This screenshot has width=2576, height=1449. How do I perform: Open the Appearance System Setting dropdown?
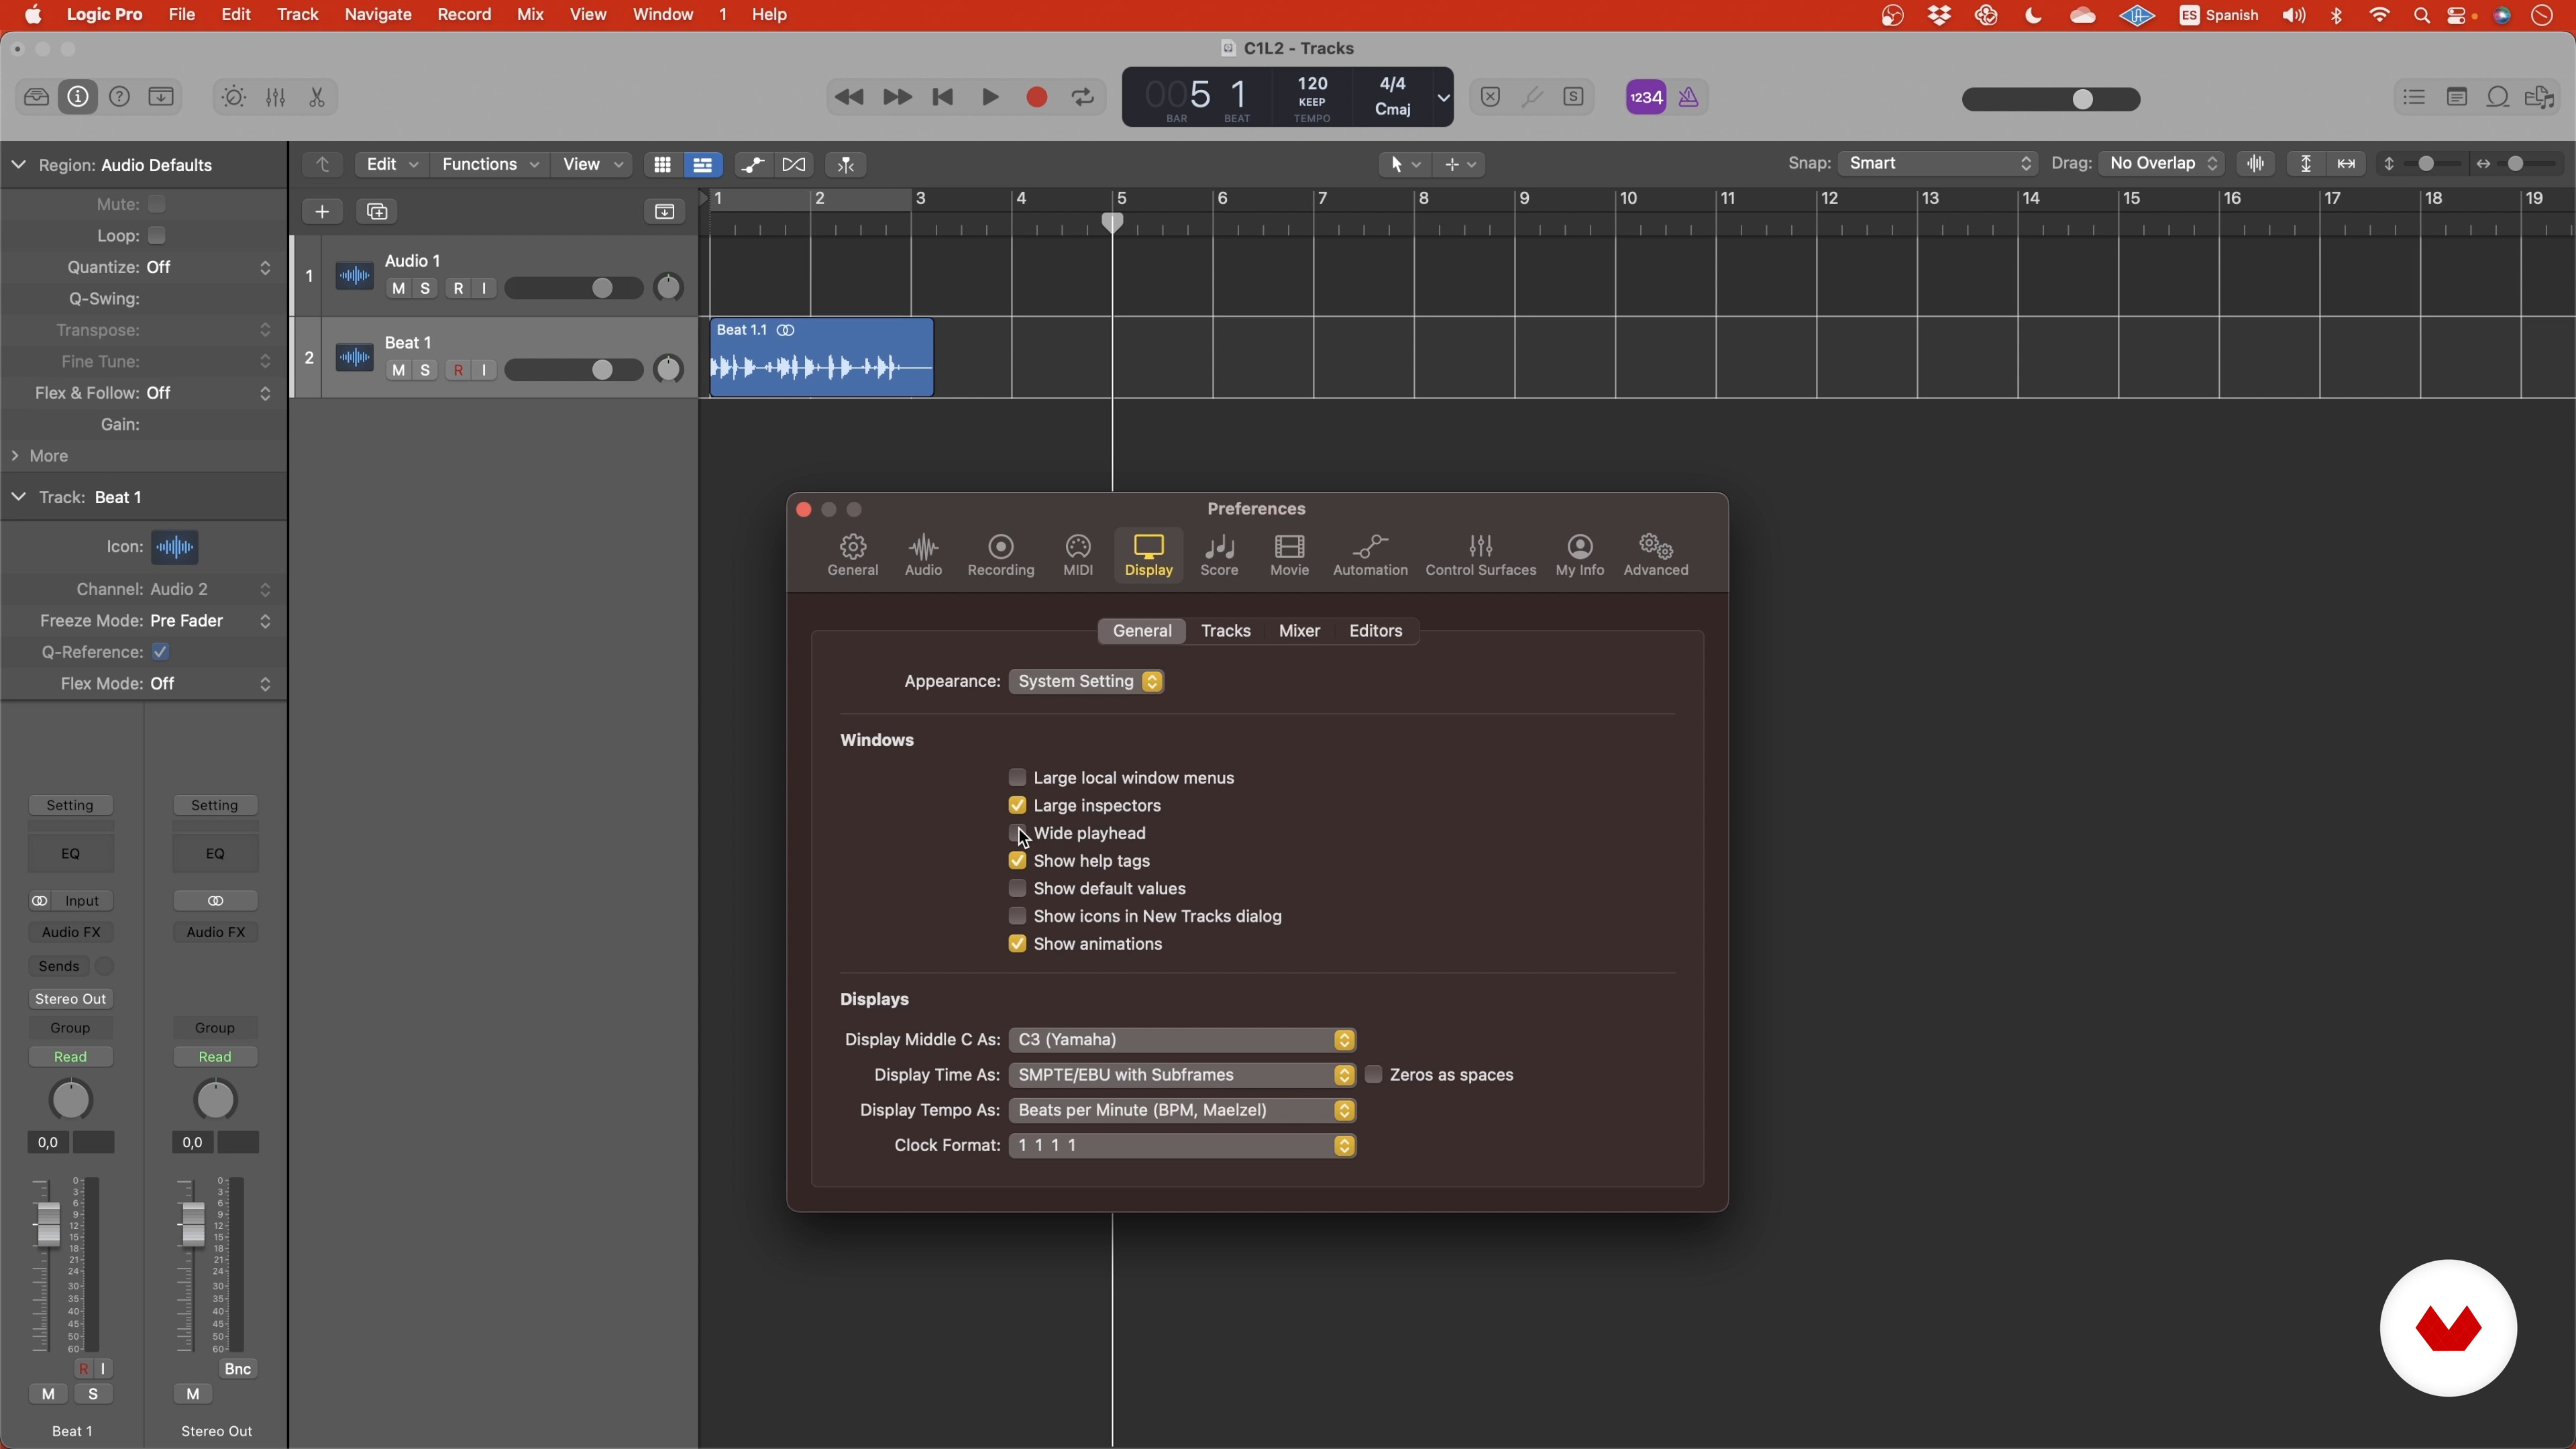pos(1087,681)
